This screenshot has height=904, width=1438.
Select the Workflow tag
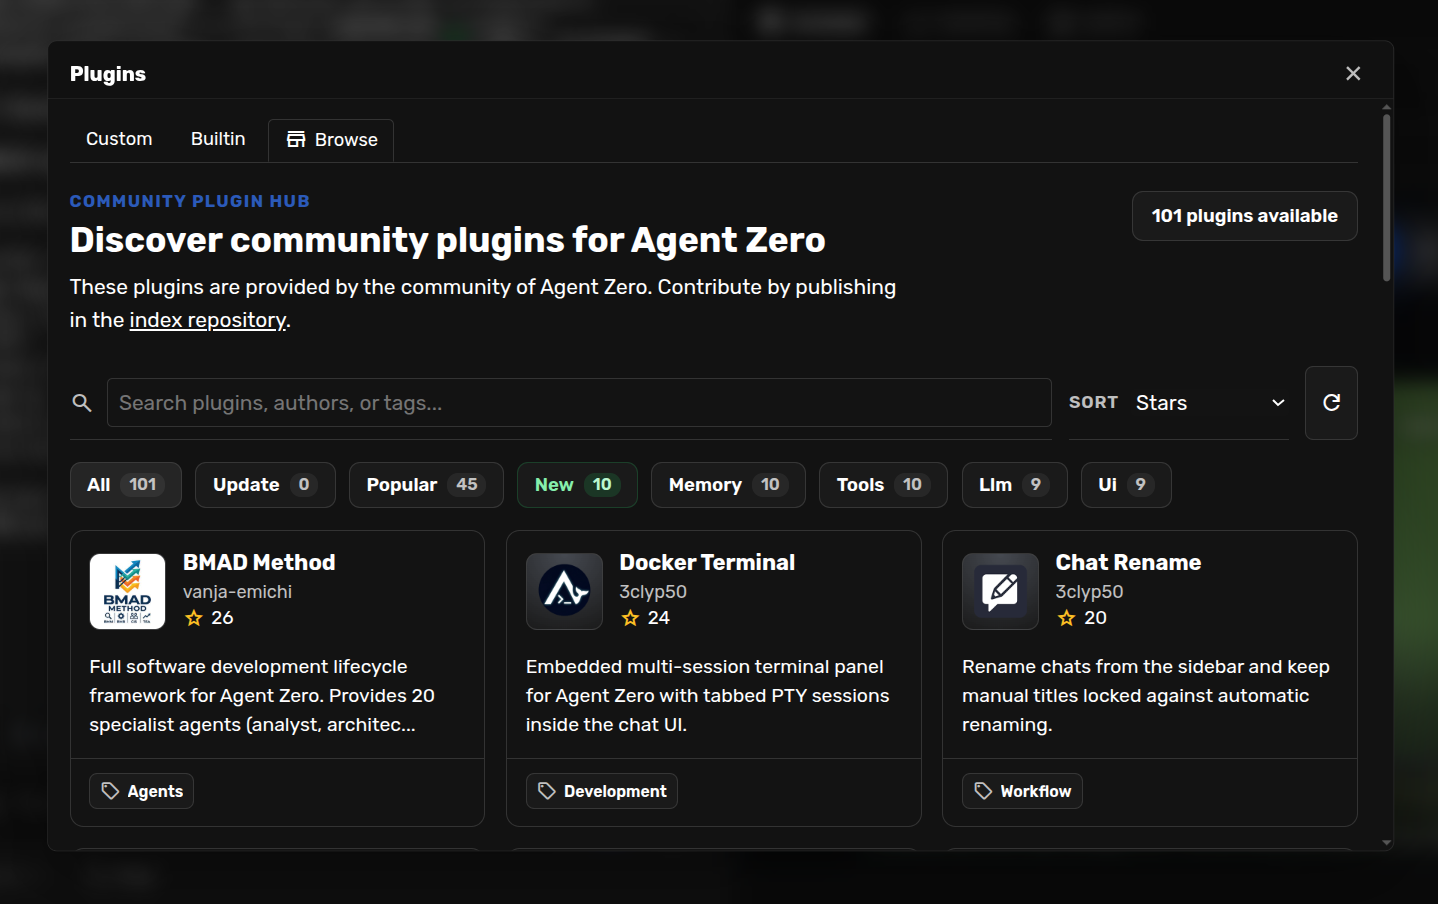[x=1022, y=791]
